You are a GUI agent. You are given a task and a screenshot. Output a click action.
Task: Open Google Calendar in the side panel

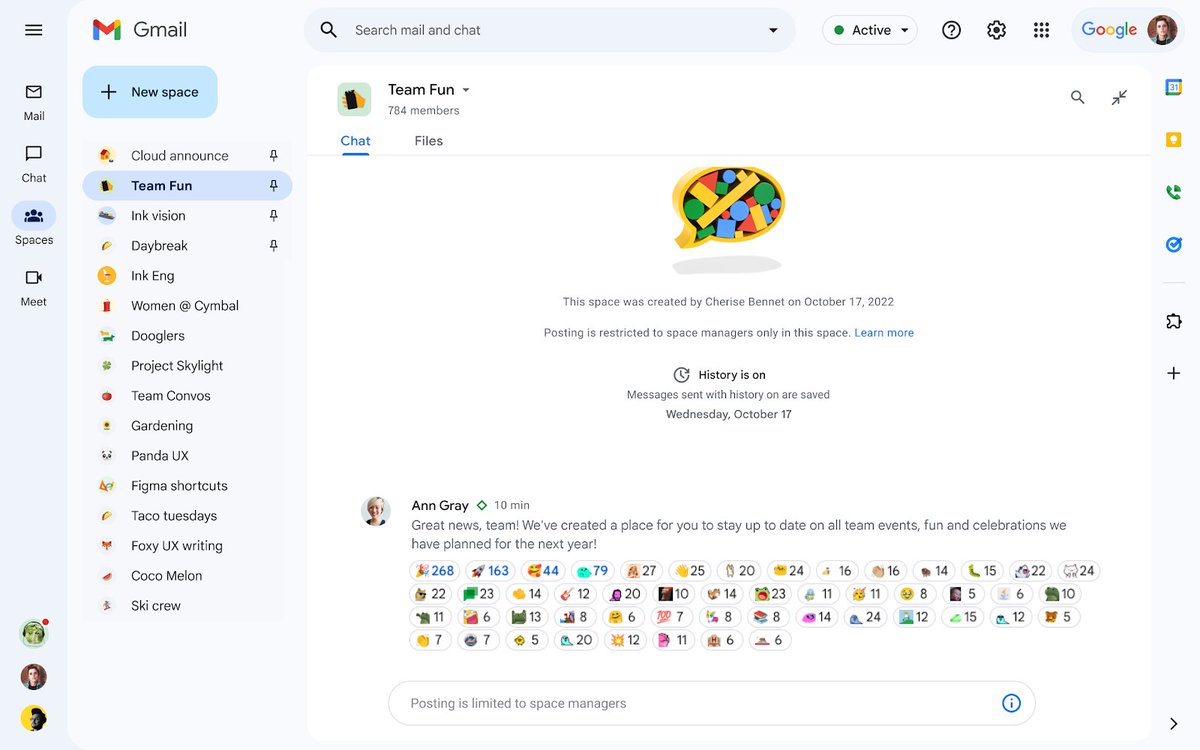tap(1172, 87)
